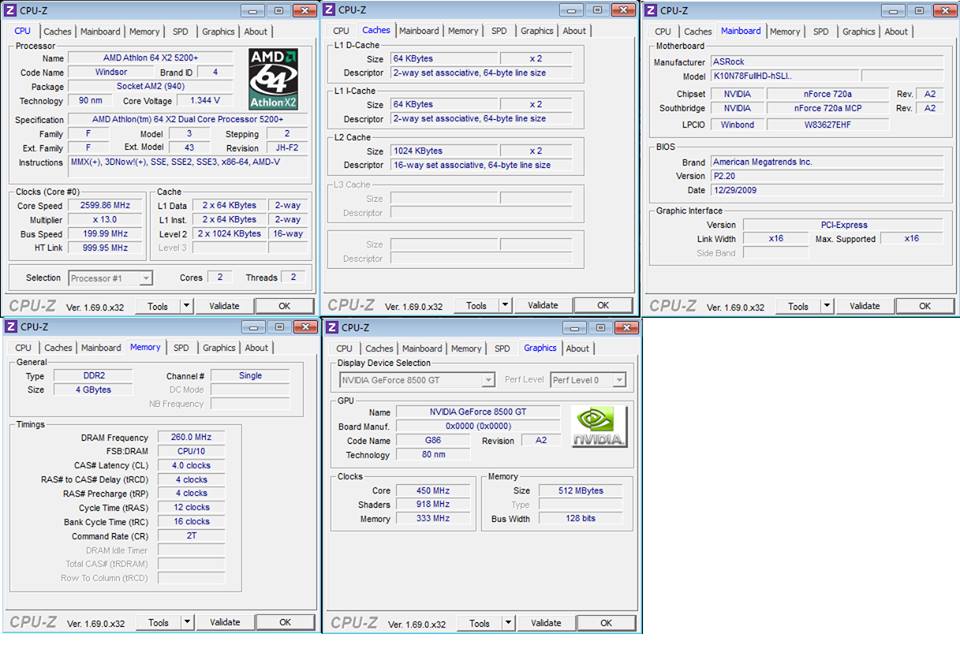The height and width of the screenshot is (660, 960).
Task: Click the Core Voltage value 1.344 V
Action: tap(205, 100)
